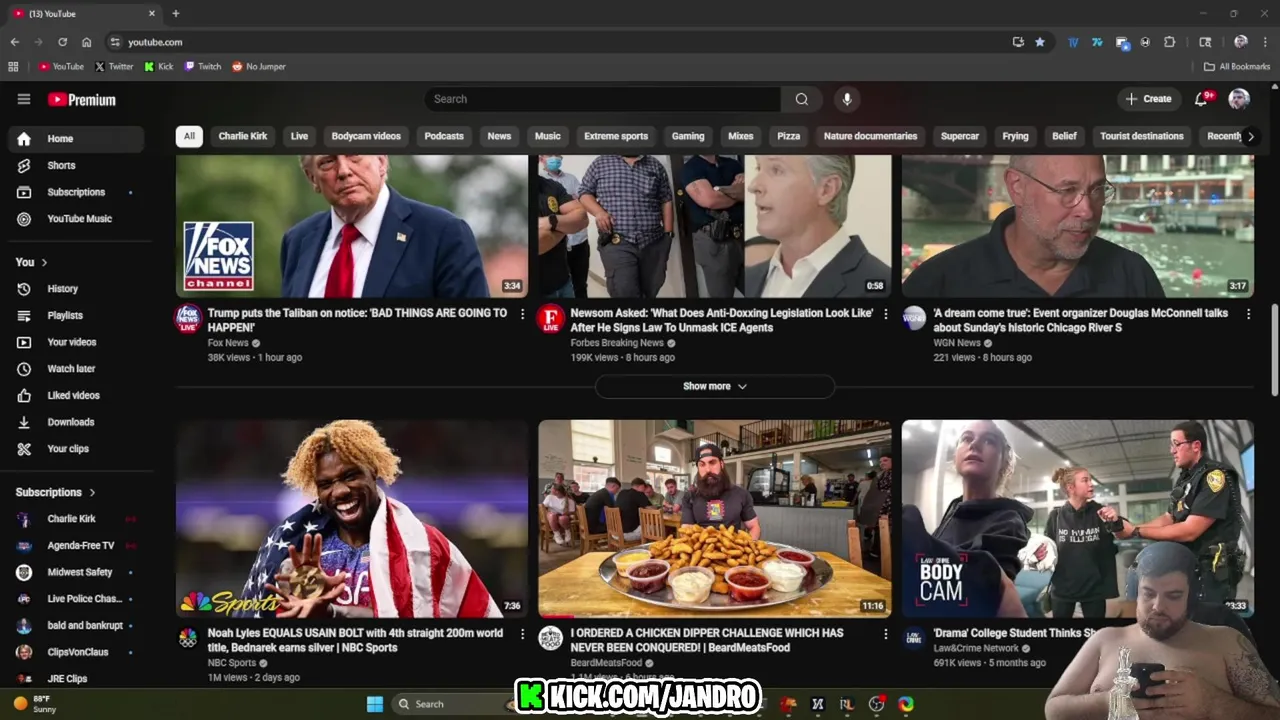Play the Chicken Dipper Challenge thumbnail

(714, 519)
